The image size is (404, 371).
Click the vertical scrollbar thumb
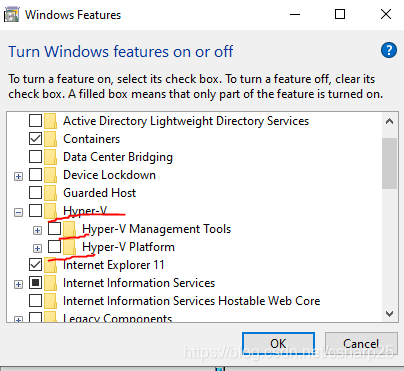(389, 163)
